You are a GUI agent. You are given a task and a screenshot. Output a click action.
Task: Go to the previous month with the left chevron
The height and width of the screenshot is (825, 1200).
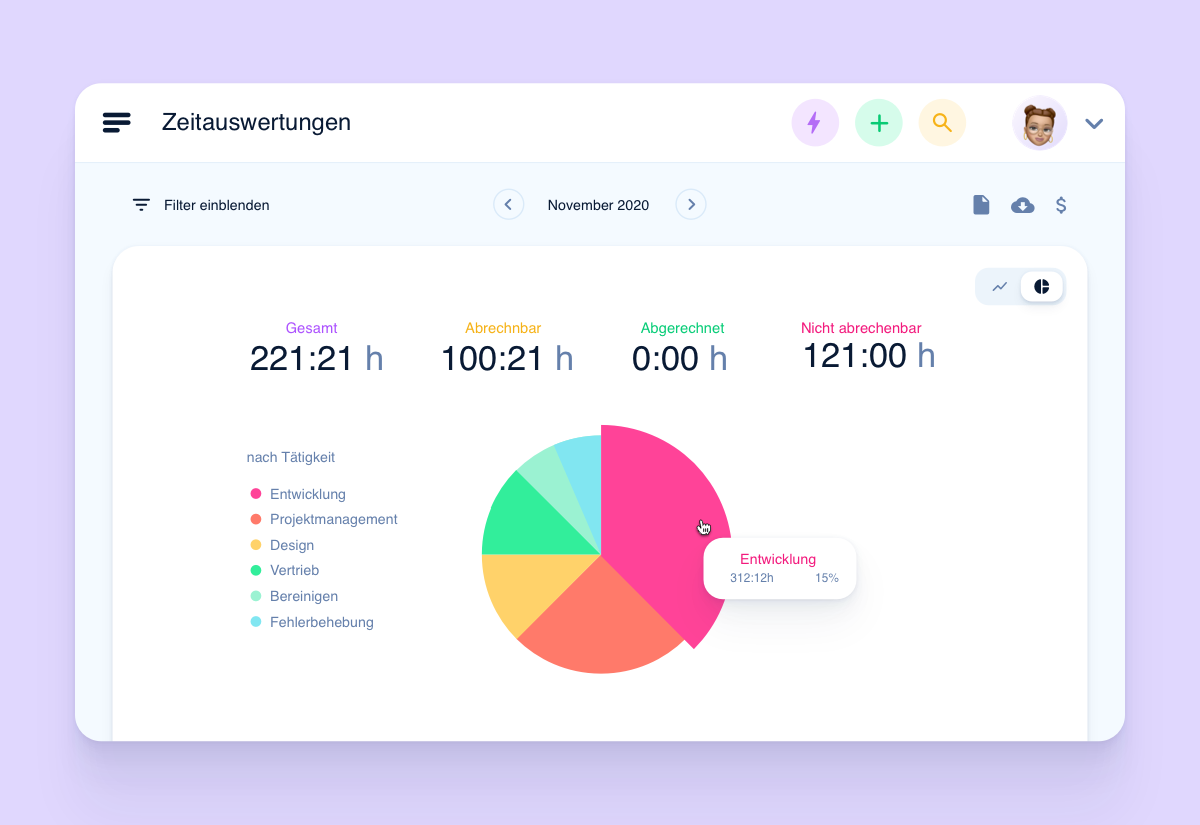[508, 204]
